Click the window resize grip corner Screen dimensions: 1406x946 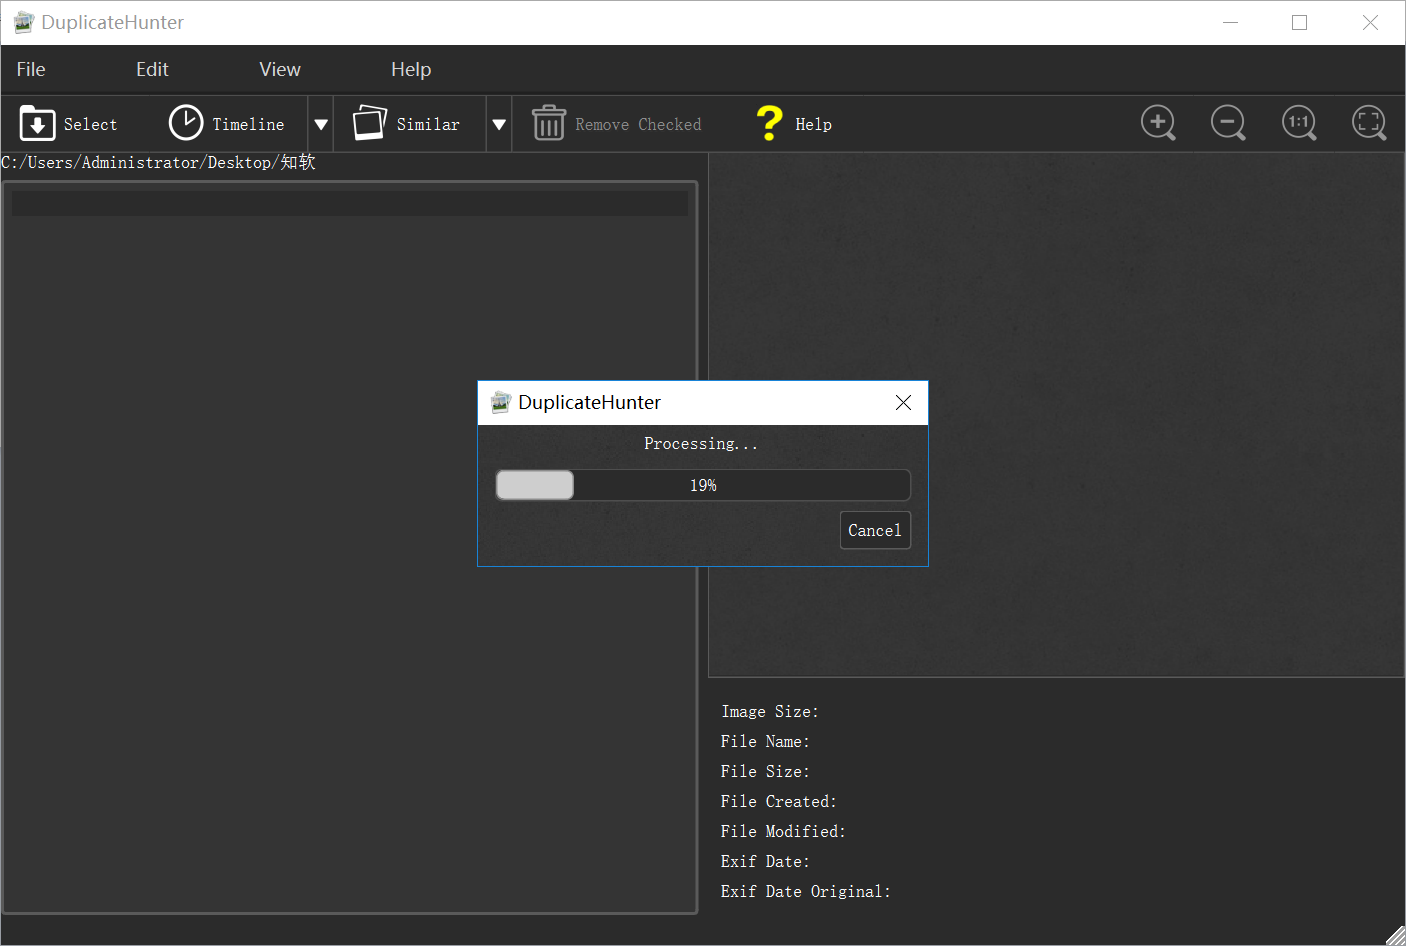(x=1395, y=935)
